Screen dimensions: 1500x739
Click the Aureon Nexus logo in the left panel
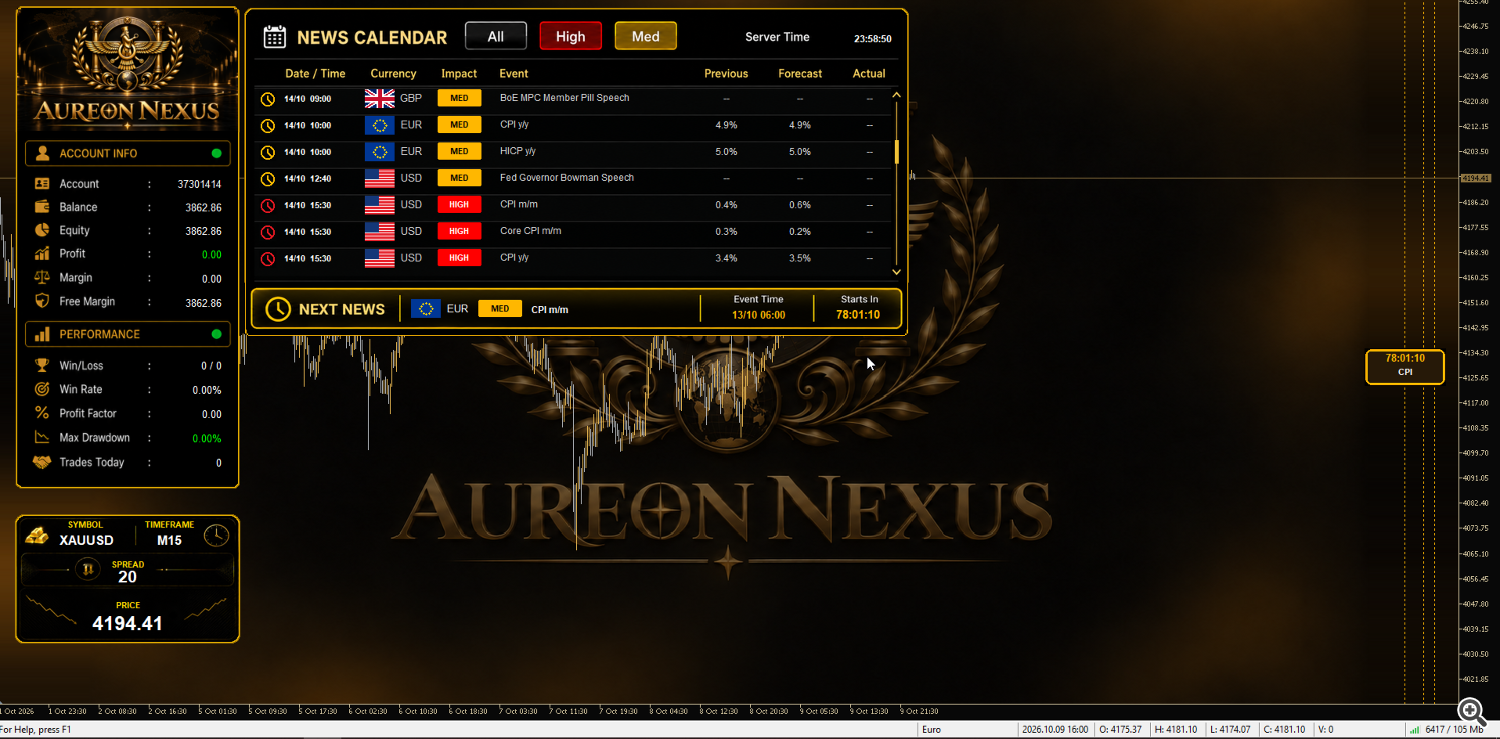127,74
